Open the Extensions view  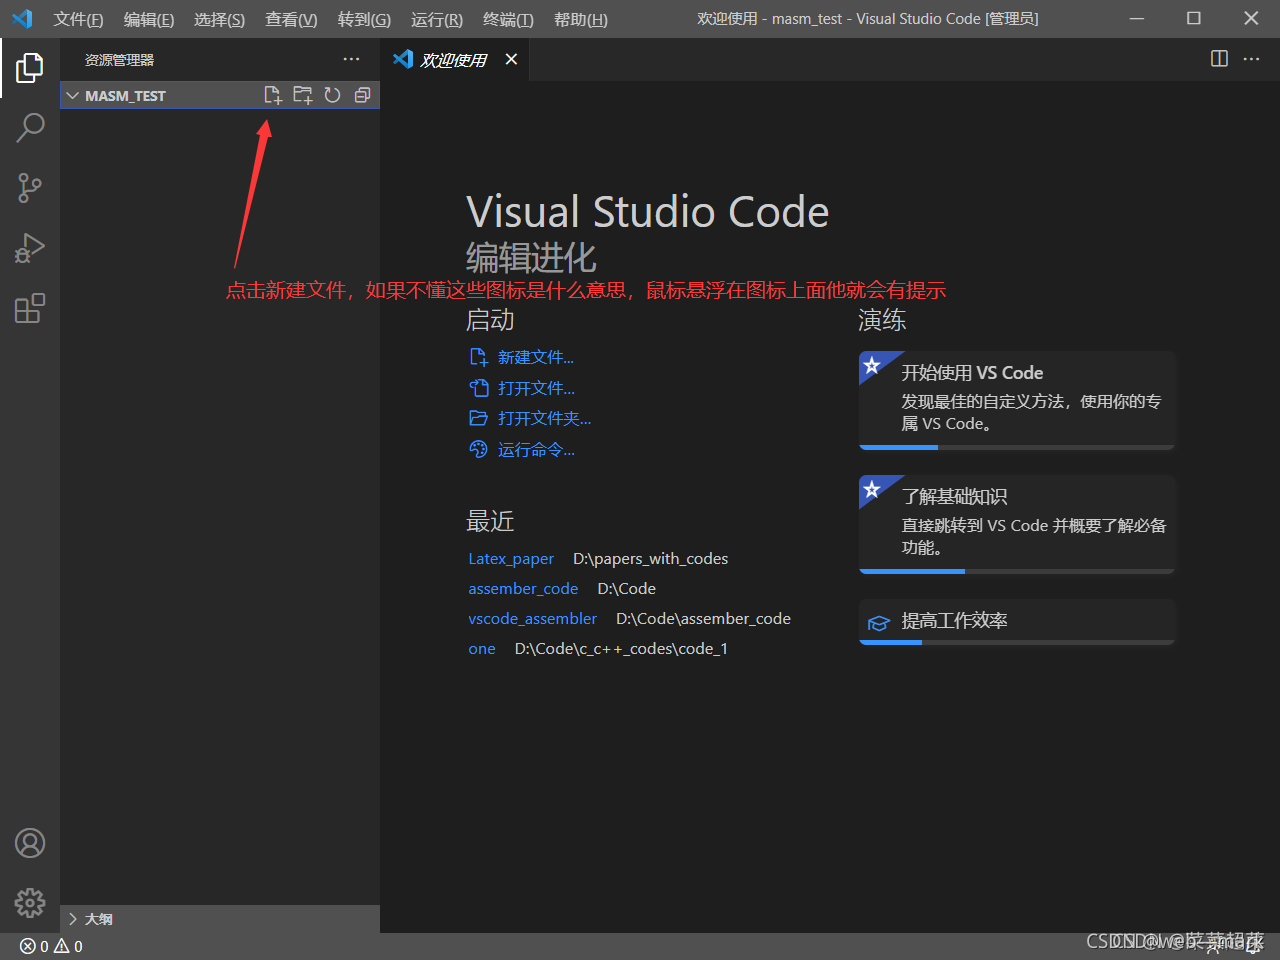[x=30, y=308]
